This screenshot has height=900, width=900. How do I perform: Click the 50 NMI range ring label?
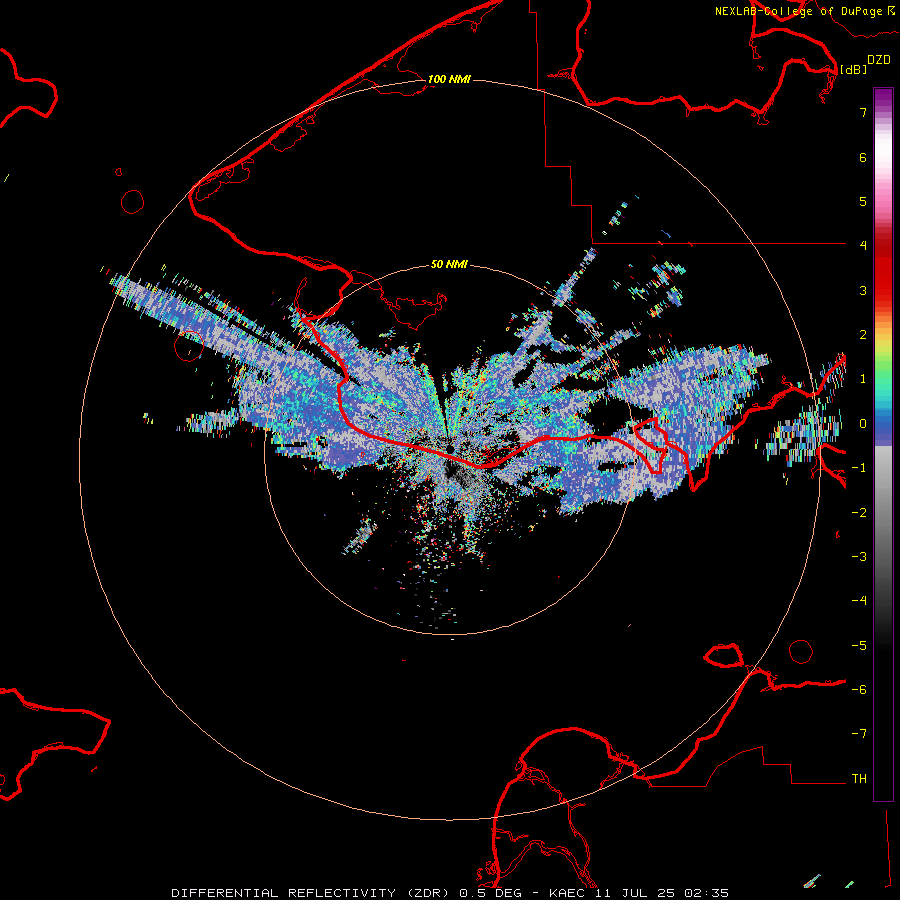point(449,264)
